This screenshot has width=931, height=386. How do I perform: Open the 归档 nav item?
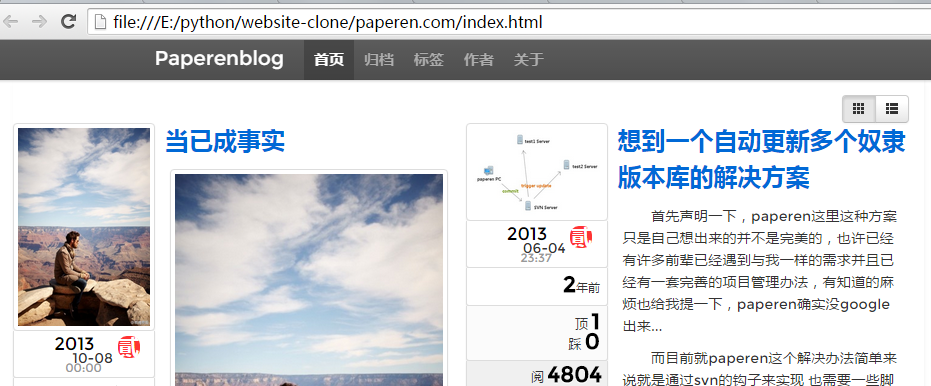coord(379,59)
